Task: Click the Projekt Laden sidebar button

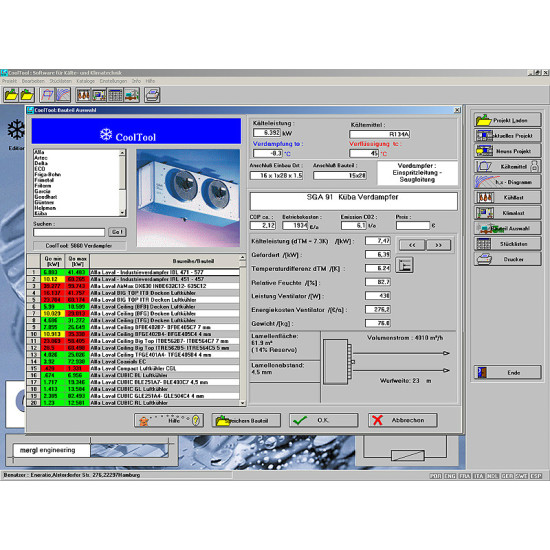Action: [507, 120]
